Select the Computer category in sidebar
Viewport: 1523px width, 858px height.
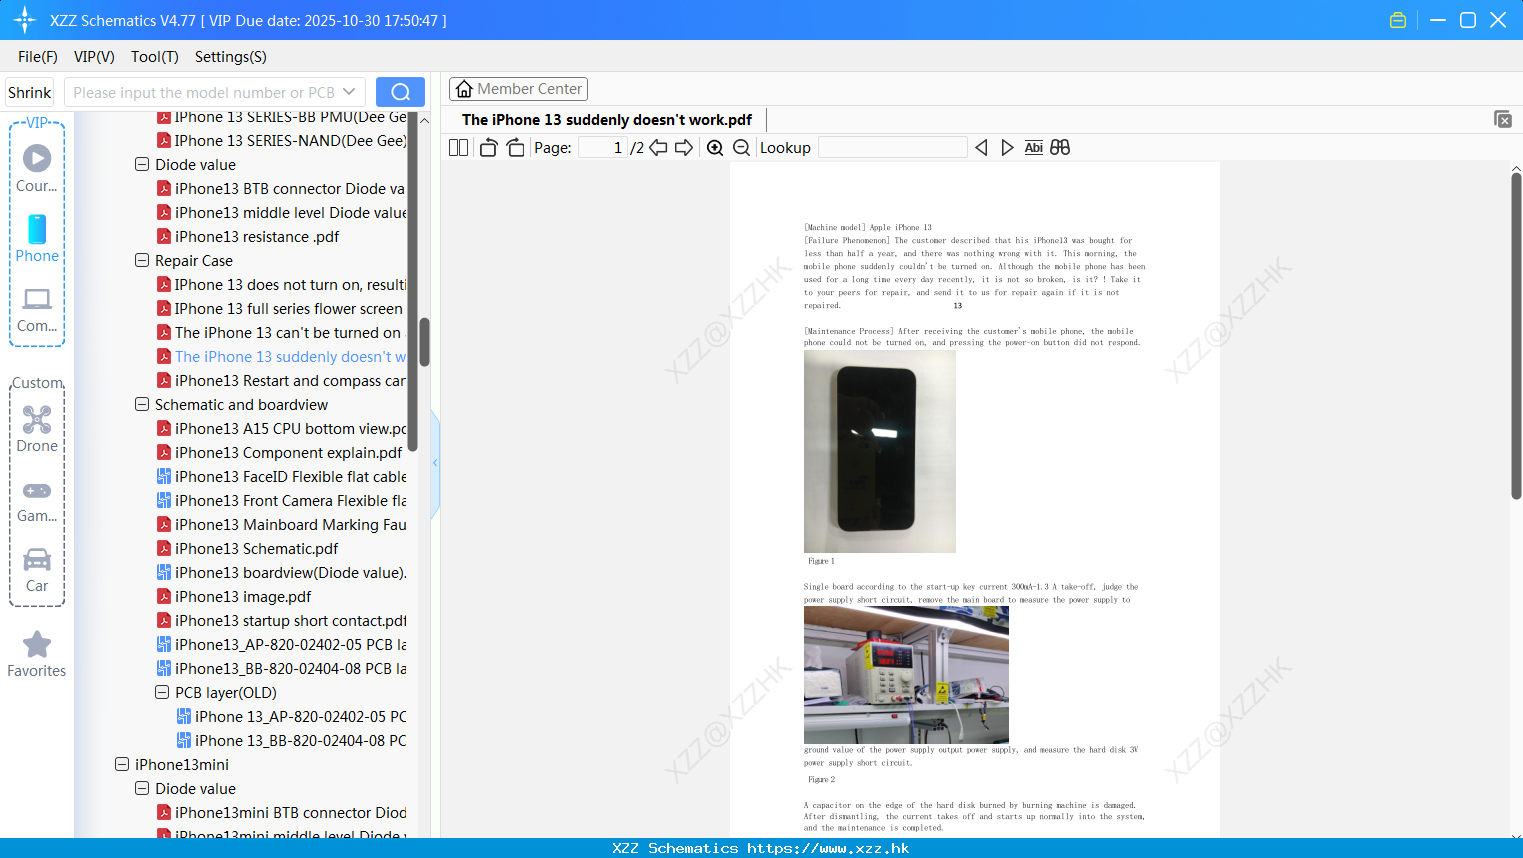[x=37, y=309]
